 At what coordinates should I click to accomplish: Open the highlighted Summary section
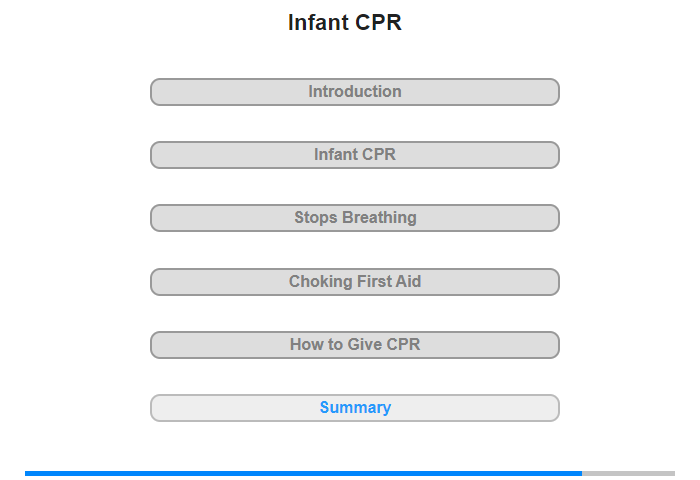coord(355,408)
